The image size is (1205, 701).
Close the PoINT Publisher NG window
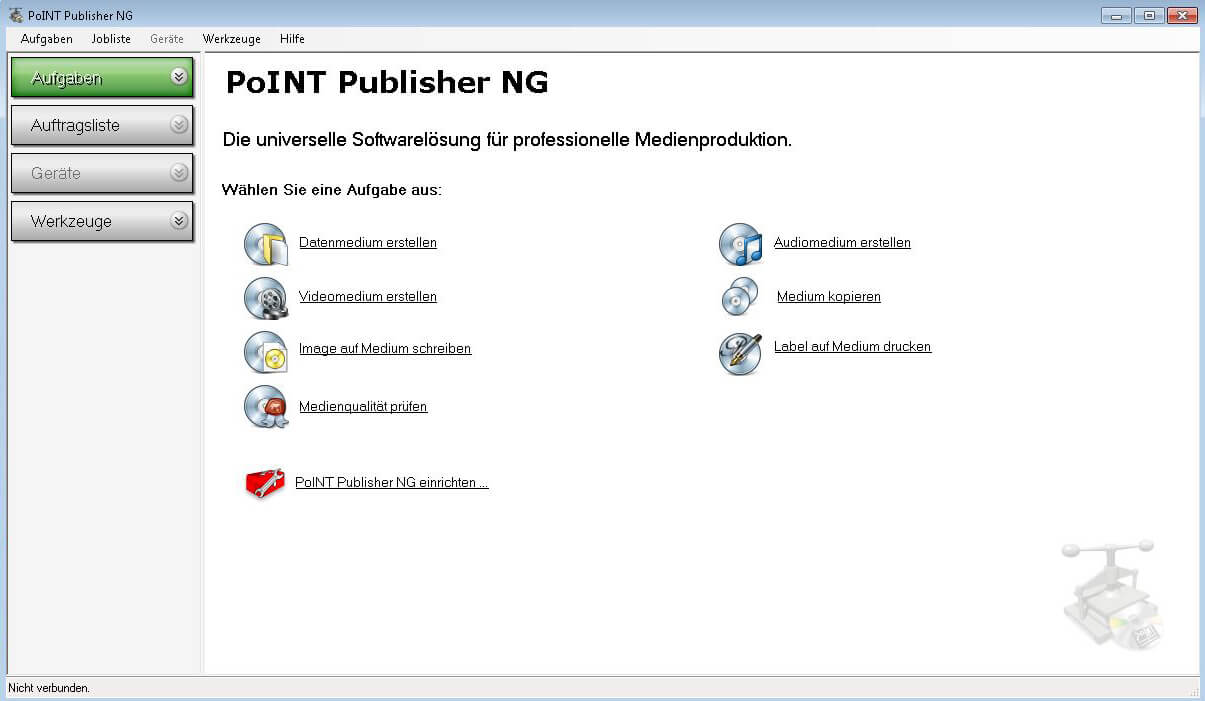[1183, 15]
